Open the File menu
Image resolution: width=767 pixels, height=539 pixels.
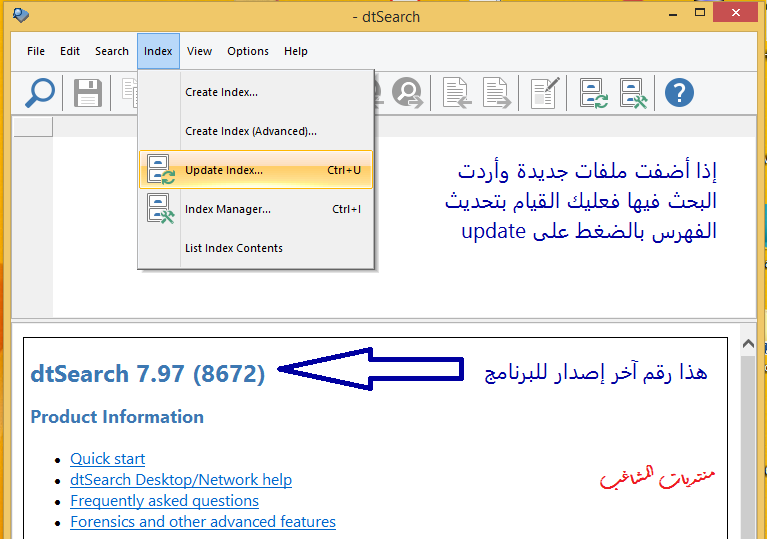[36, 51]
